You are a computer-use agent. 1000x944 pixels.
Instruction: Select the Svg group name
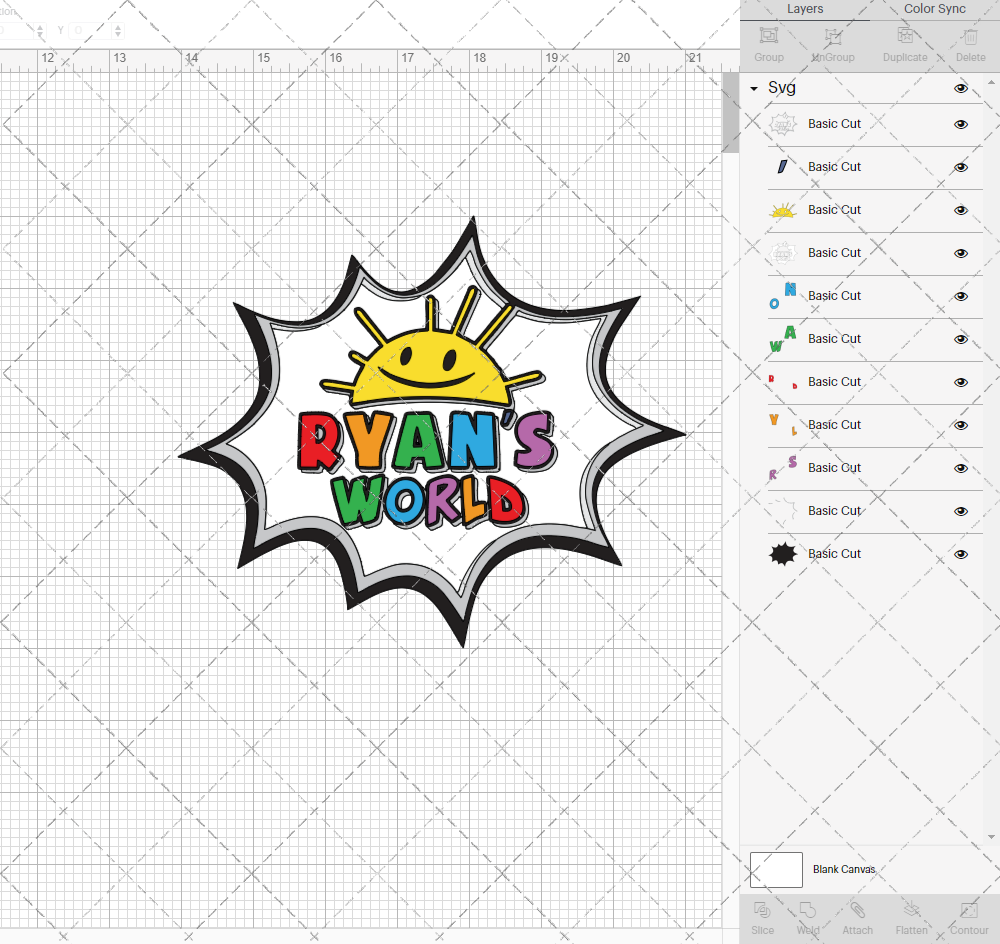coord(782,88)
